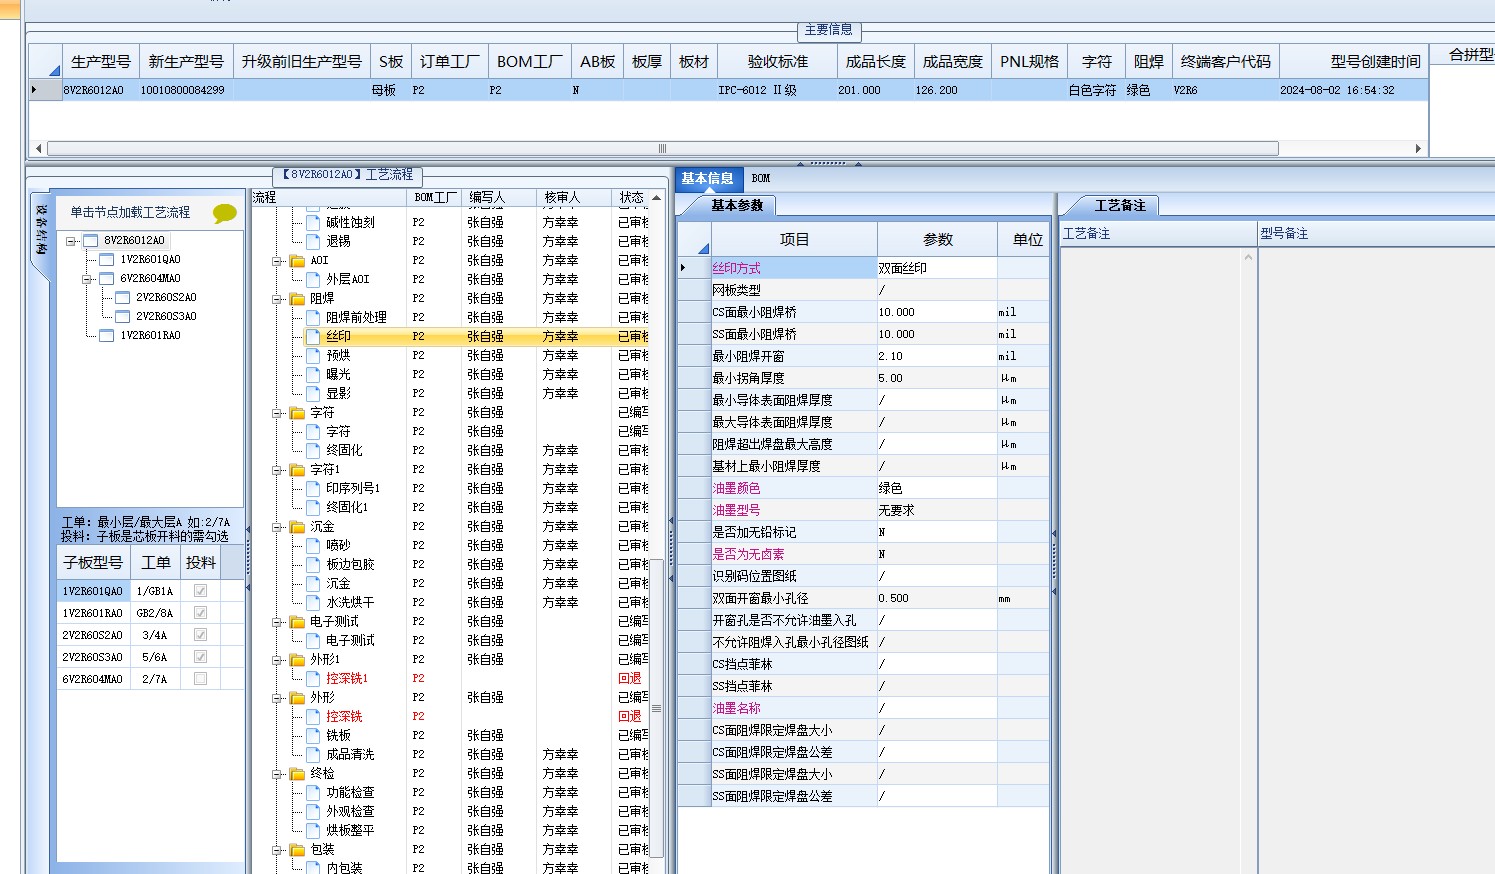Click the yellow speech bubble icon

(225, 213)
